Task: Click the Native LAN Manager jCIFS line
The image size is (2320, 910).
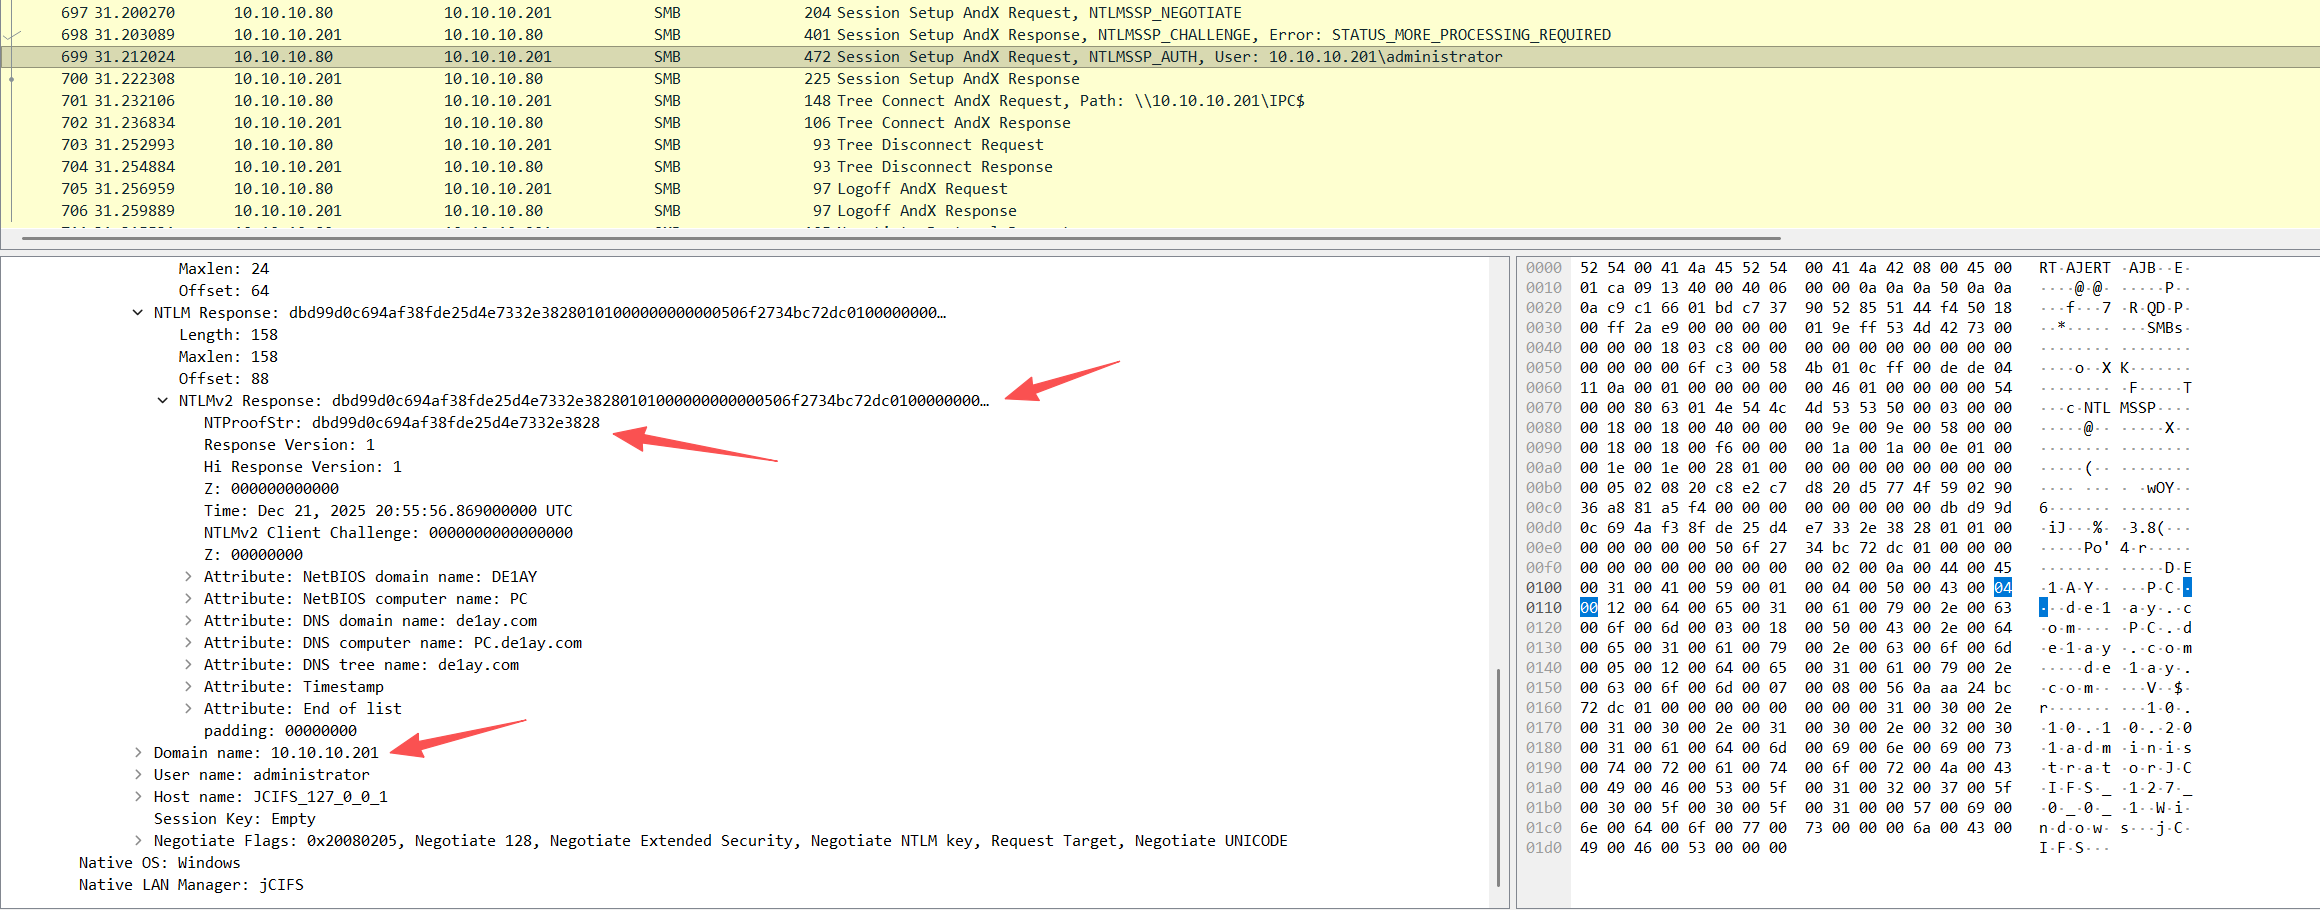Action: click(191, 885)
